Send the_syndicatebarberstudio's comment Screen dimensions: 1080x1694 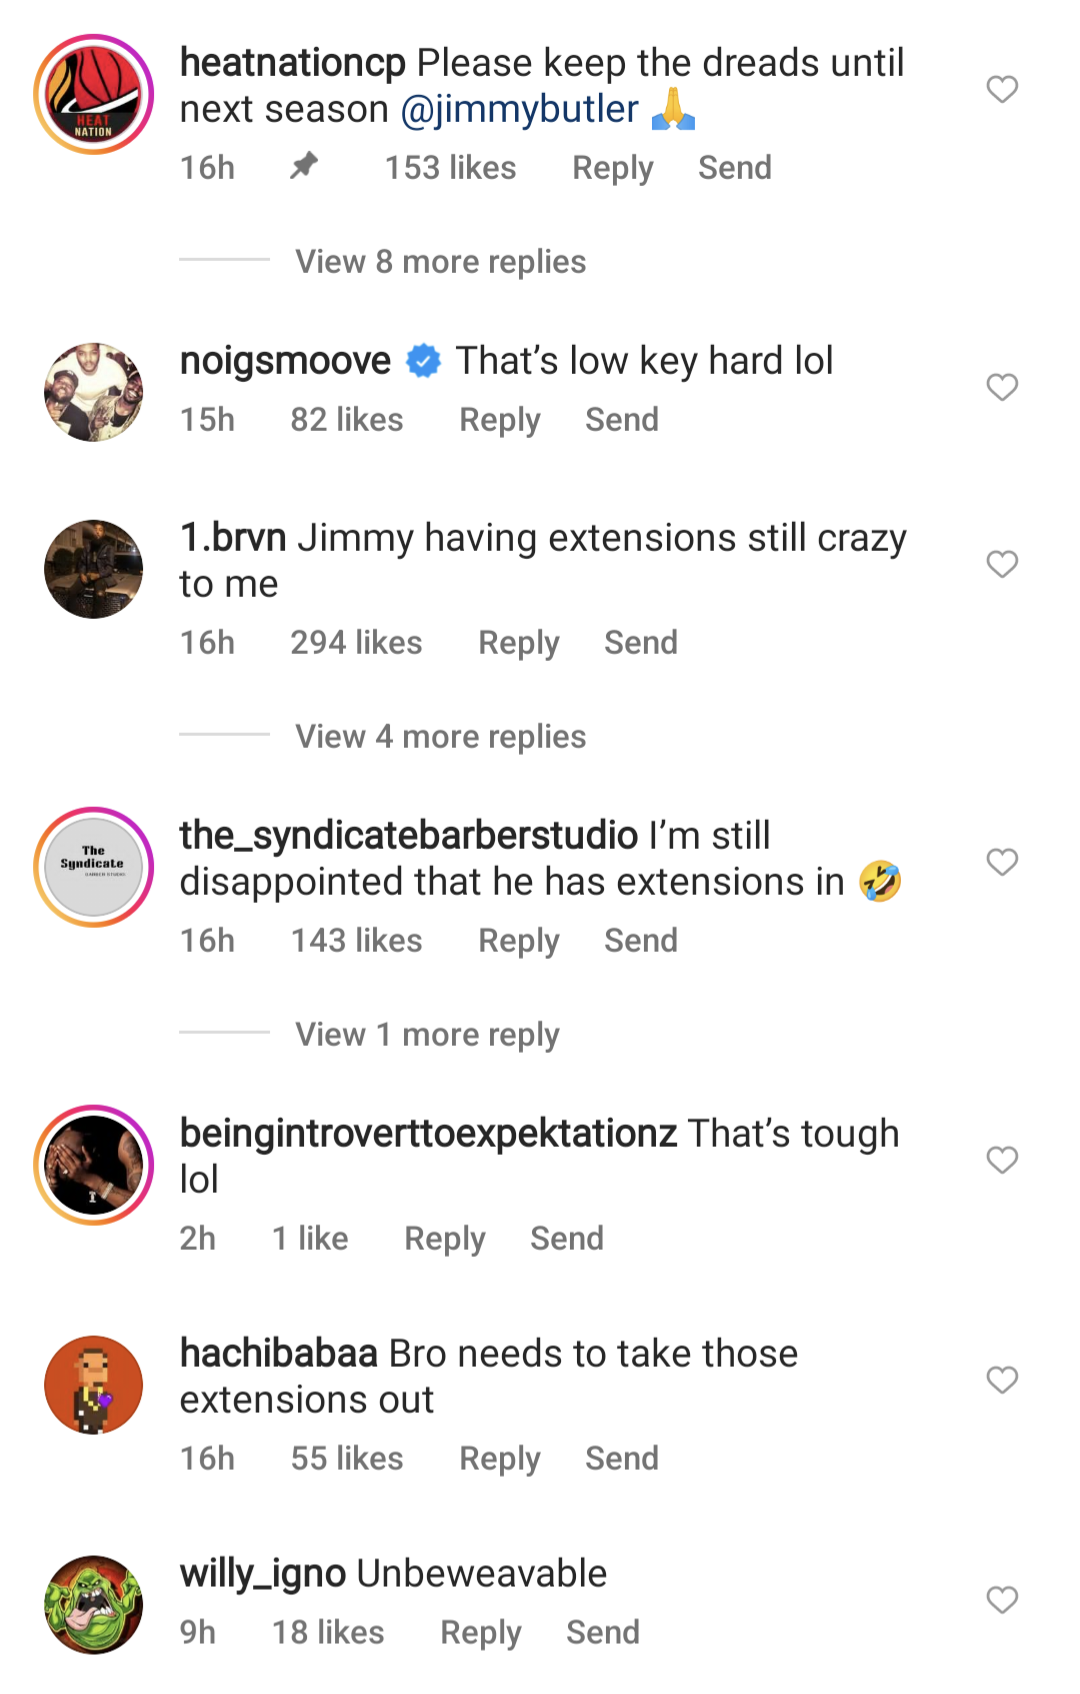[641, 940]
